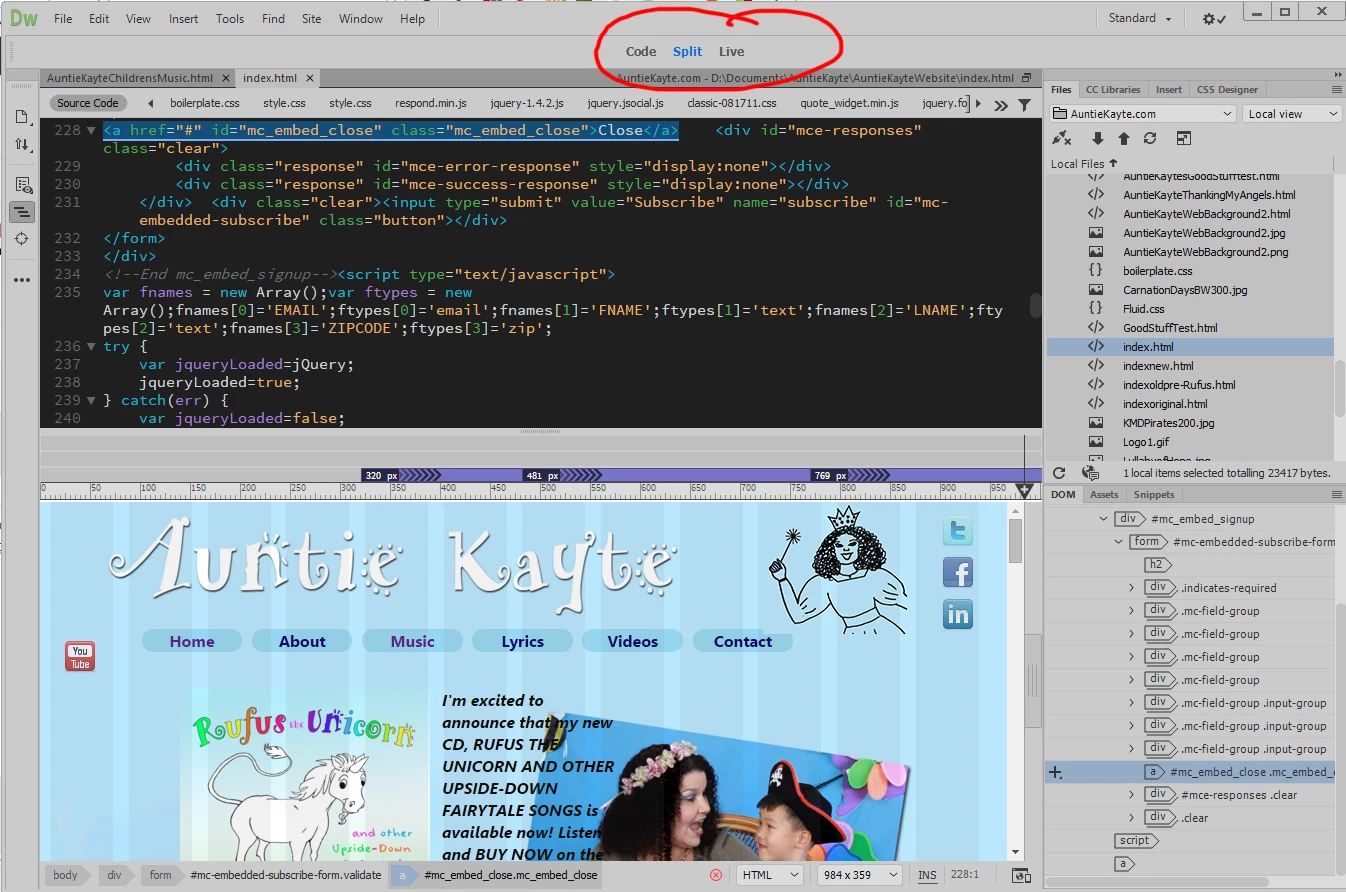Click File Management up-down arrows icon
Screen dimensions: 1346x892
[21, 145]
